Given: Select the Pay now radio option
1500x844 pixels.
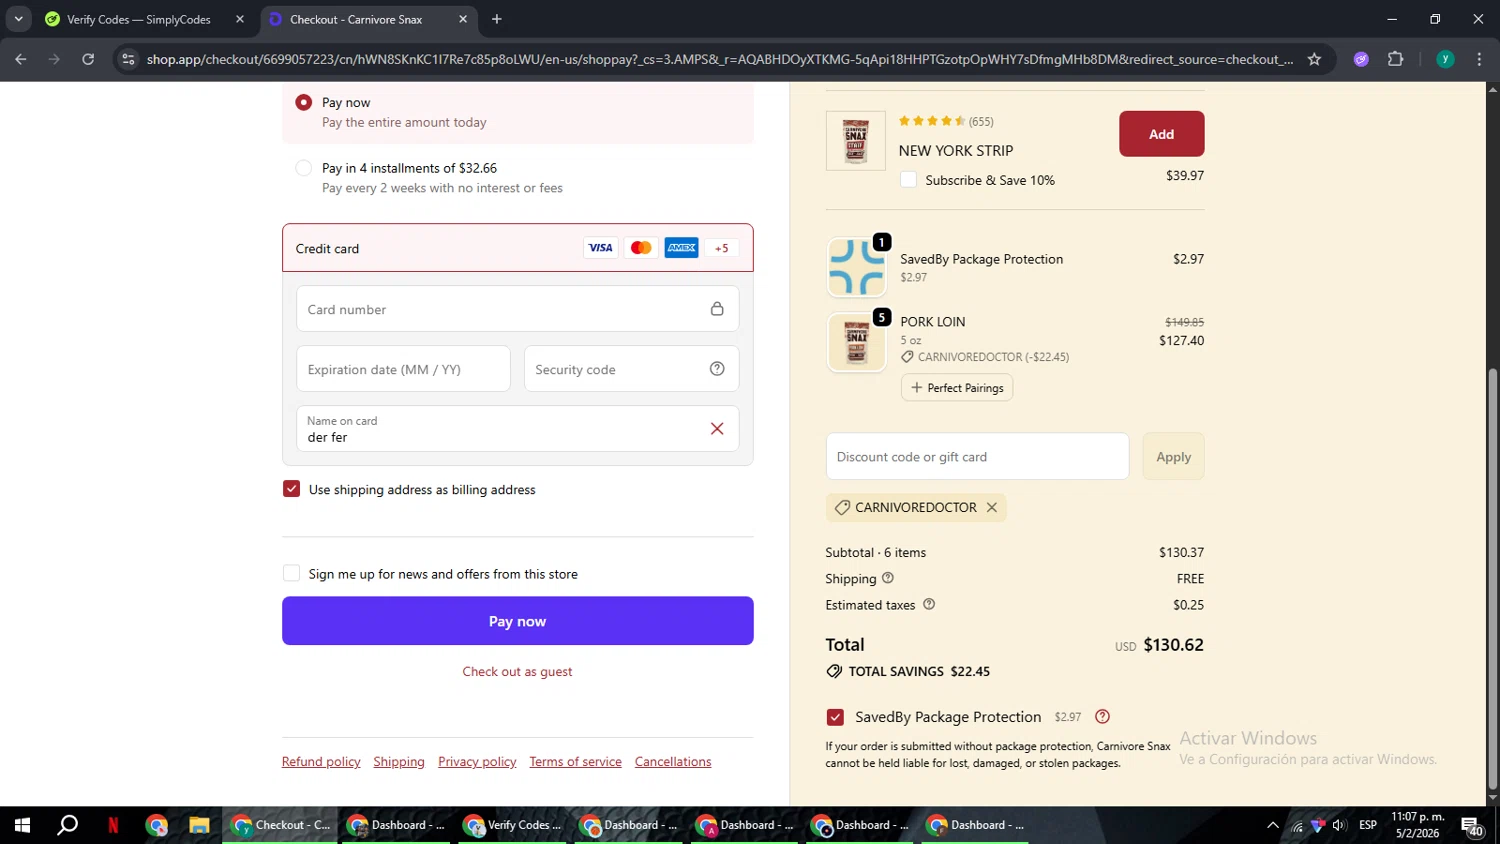Looking at the screenshot, I should (x=304, y=102).
